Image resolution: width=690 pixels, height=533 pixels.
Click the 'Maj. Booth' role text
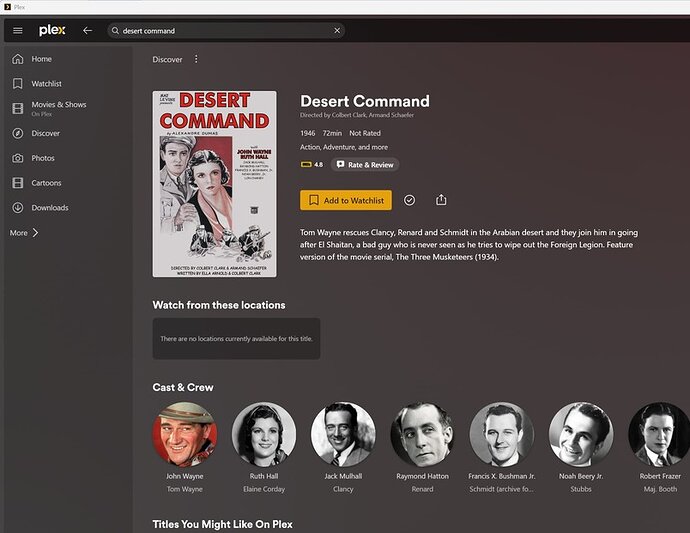(660, 489)
